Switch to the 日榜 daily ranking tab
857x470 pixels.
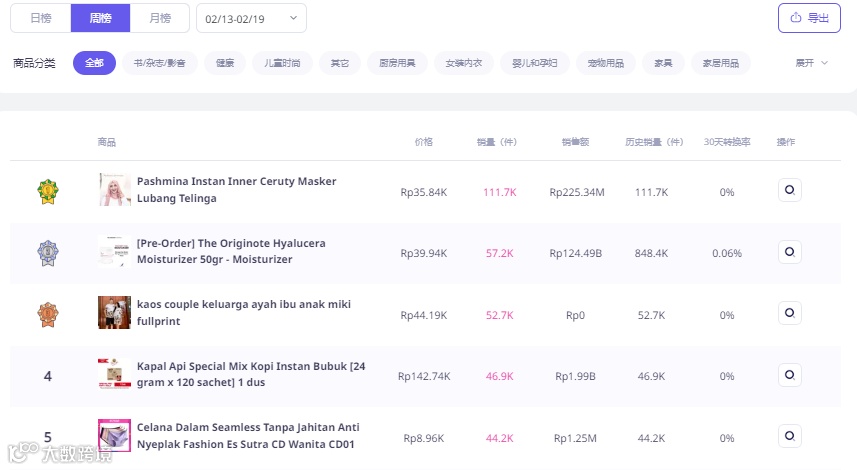pos(41,18)
